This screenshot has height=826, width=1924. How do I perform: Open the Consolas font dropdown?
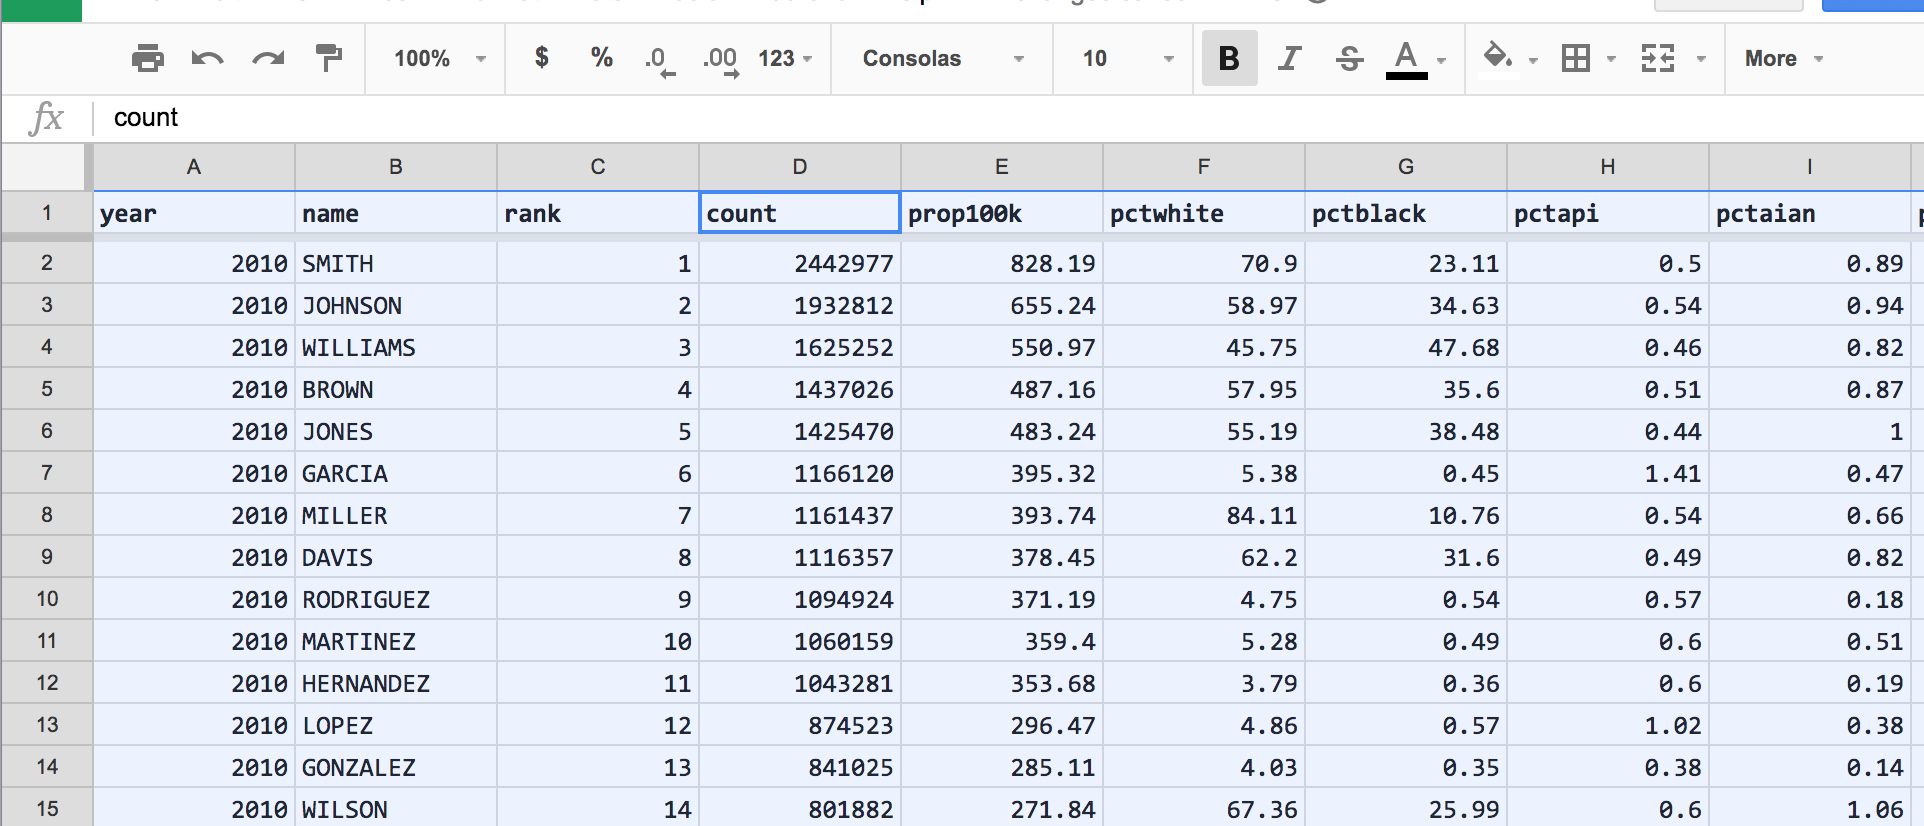click(x=943, y=58)
